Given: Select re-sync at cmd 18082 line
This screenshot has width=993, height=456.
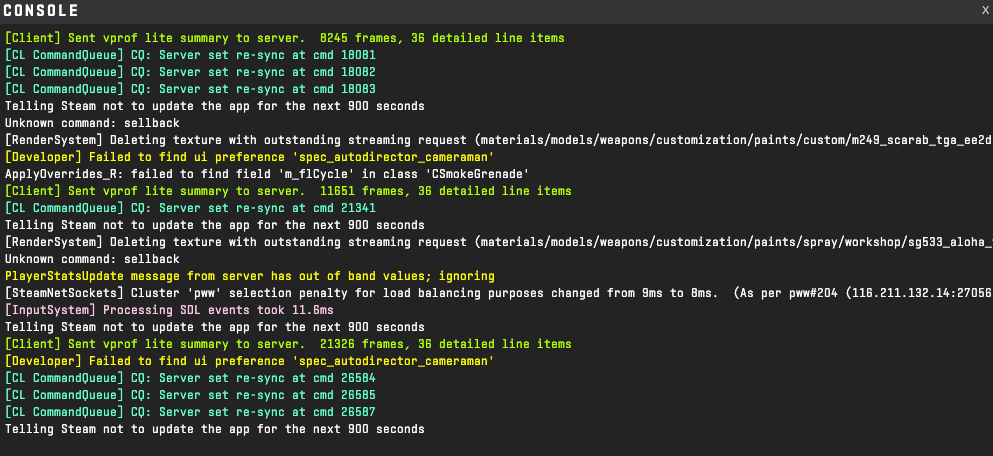Looking at the screenshot, I should point(190,72).
